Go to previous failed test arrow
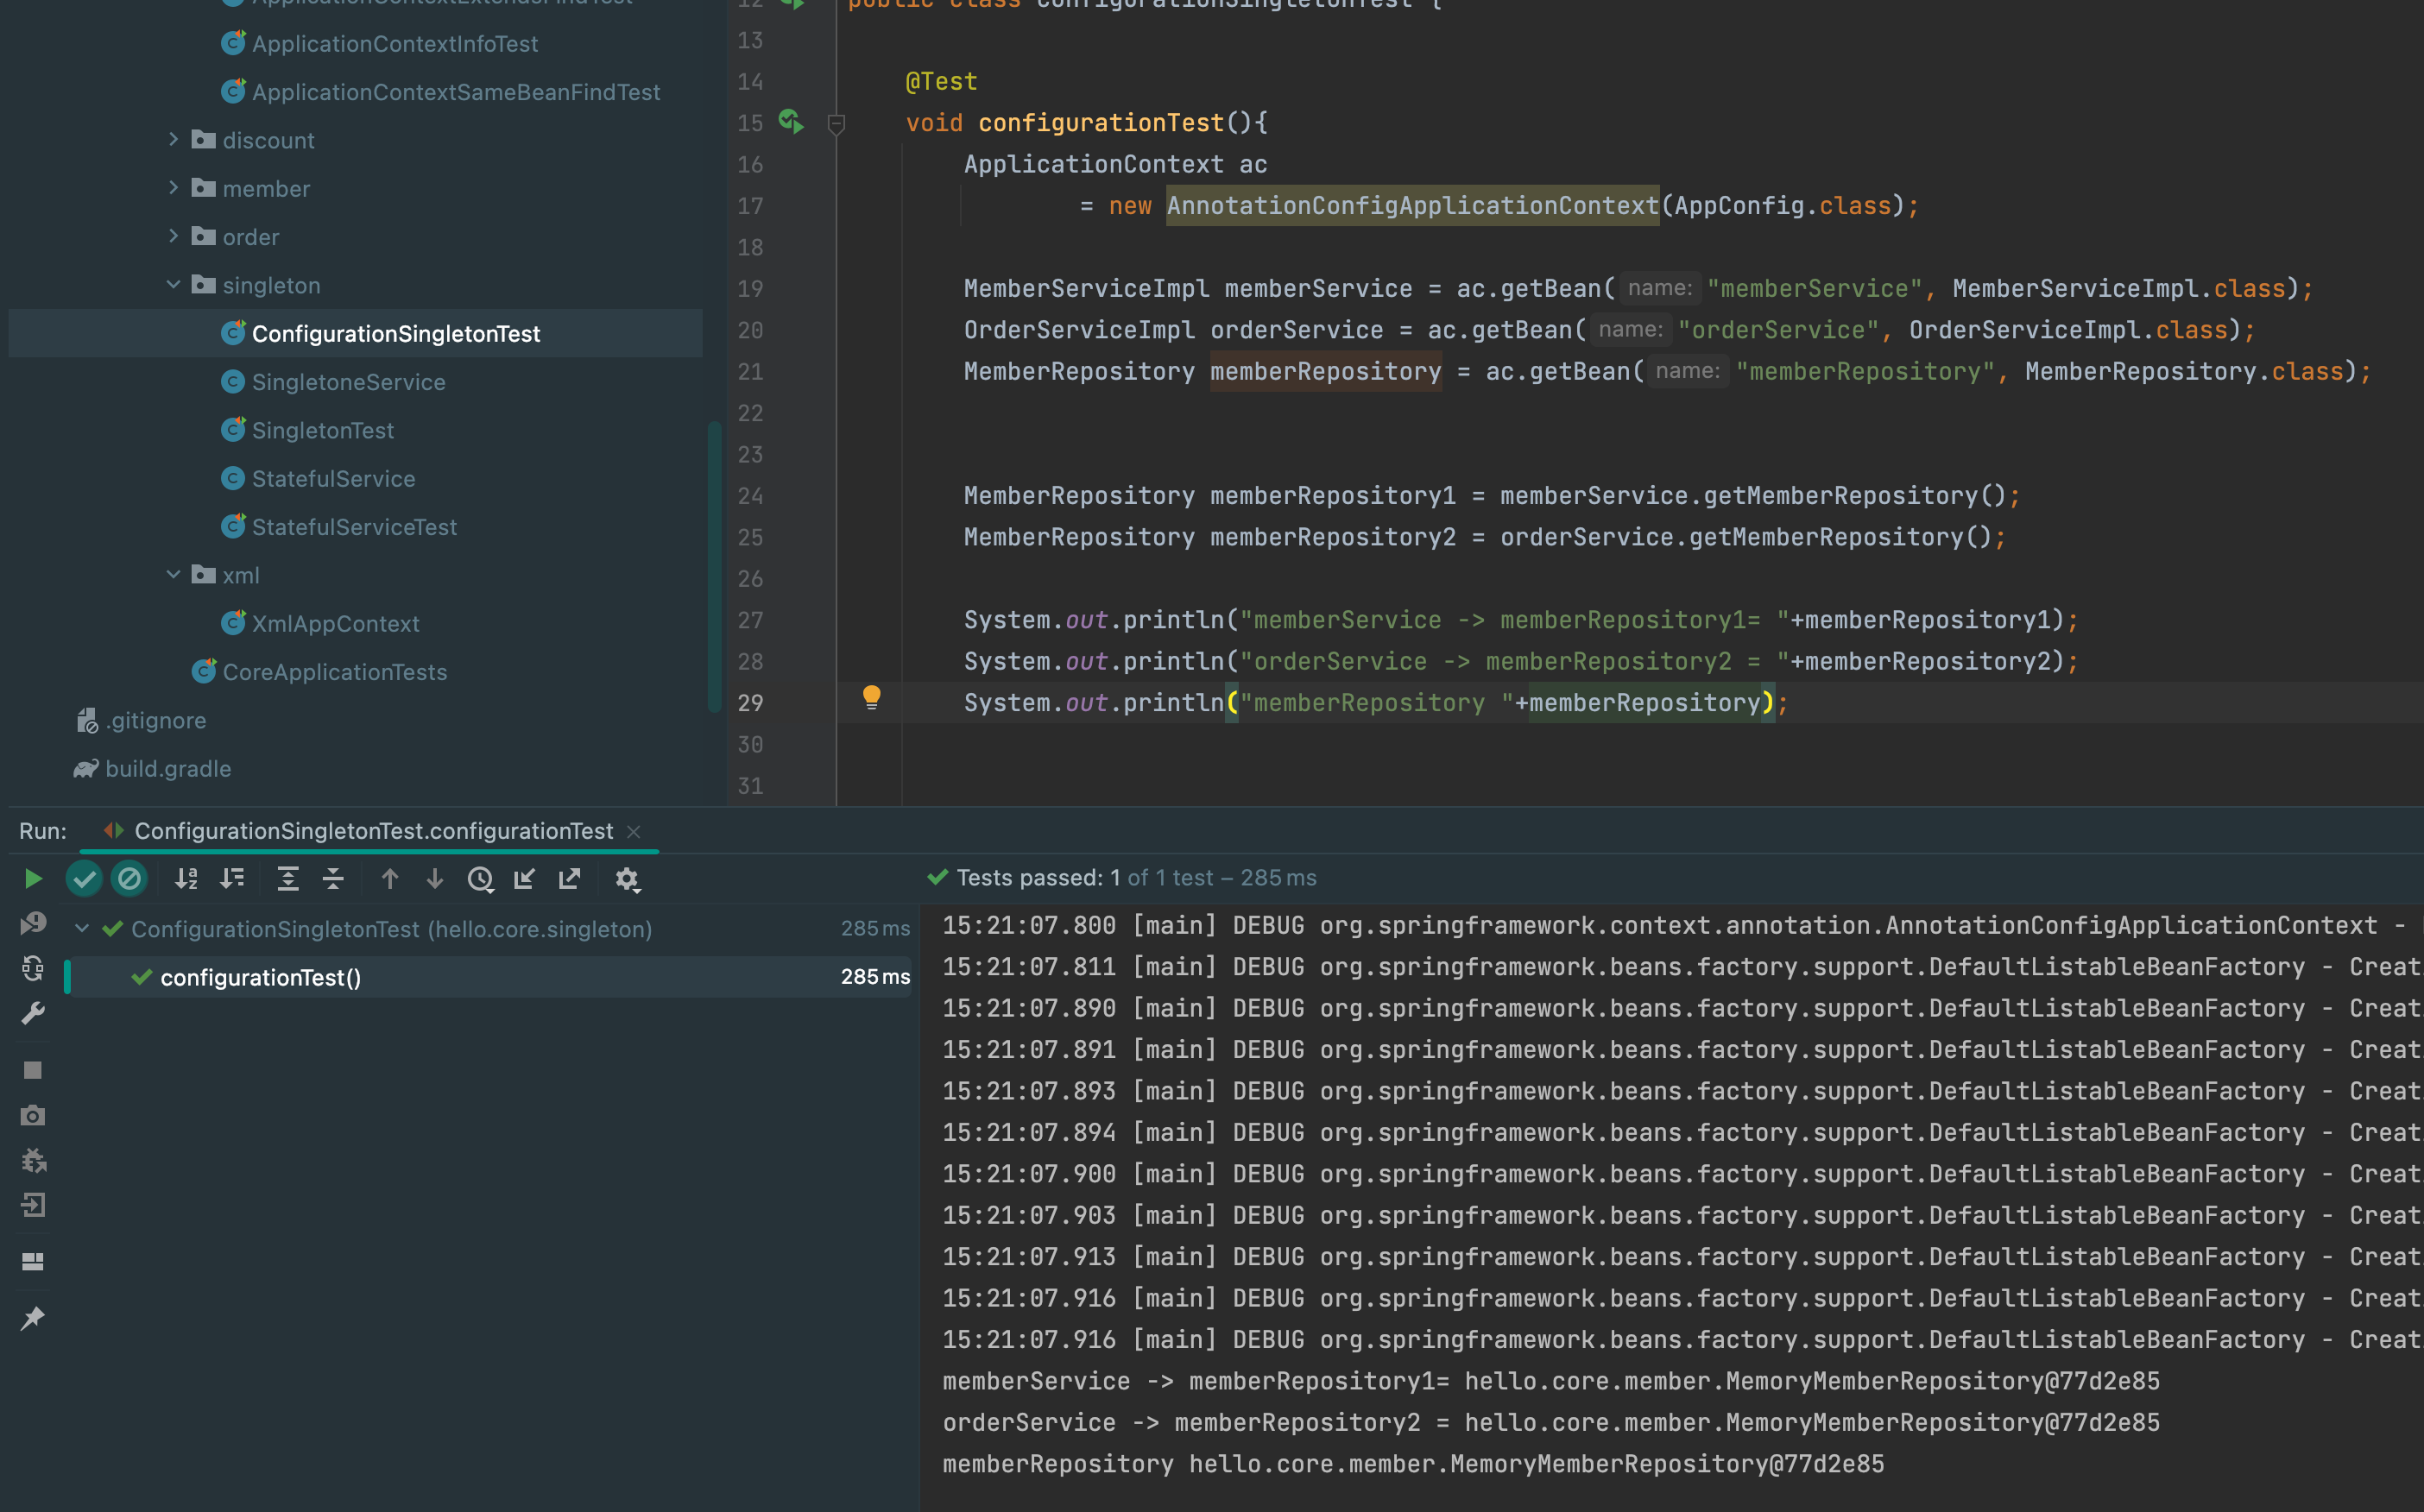 pos(389,879)
